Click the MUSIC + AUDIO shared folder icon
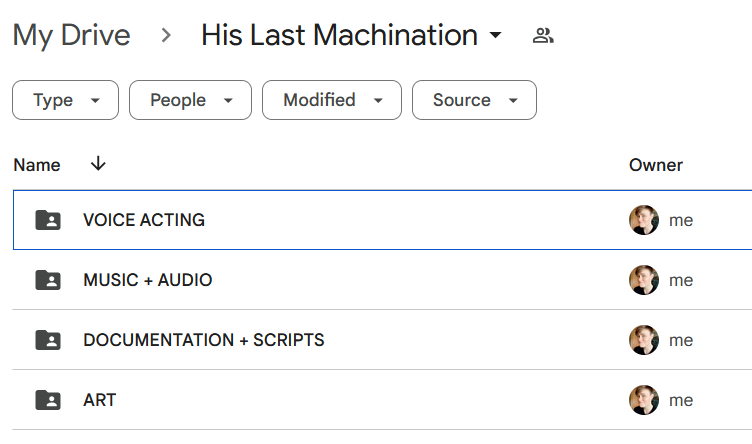752x444 pixels. point(48,280)
